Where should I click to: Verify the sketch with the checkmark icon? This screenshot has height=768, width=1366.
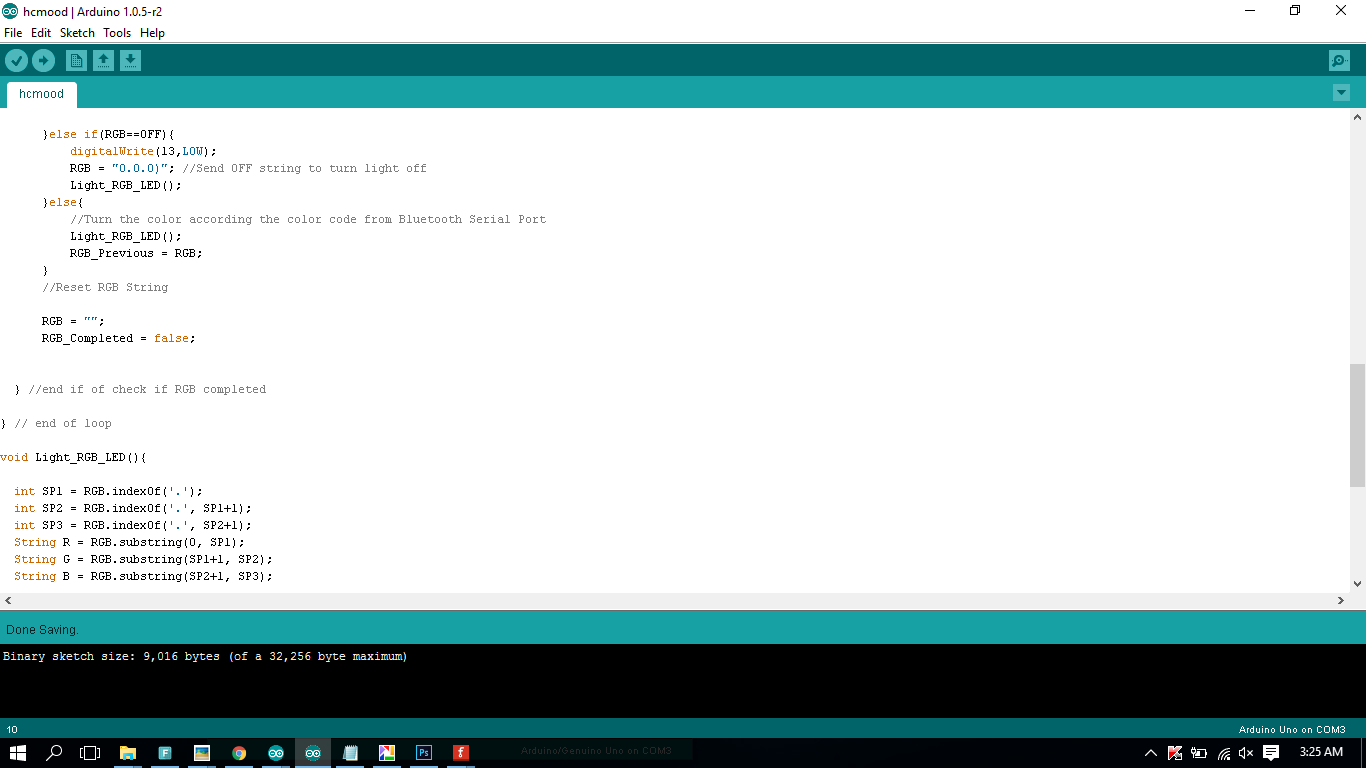coord(16,60)
